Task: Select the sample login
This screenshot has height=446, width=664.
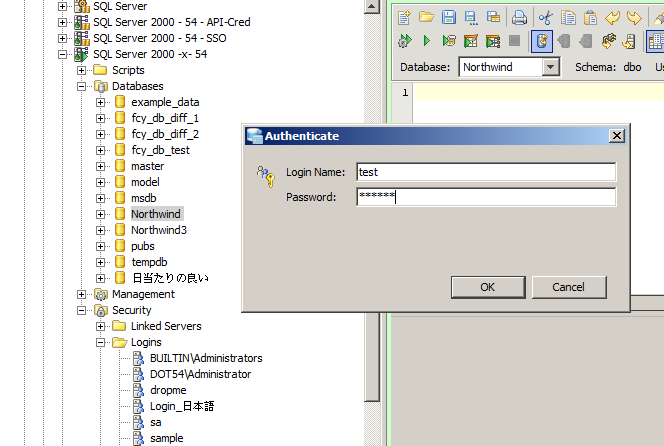Action: pos(166,438)
